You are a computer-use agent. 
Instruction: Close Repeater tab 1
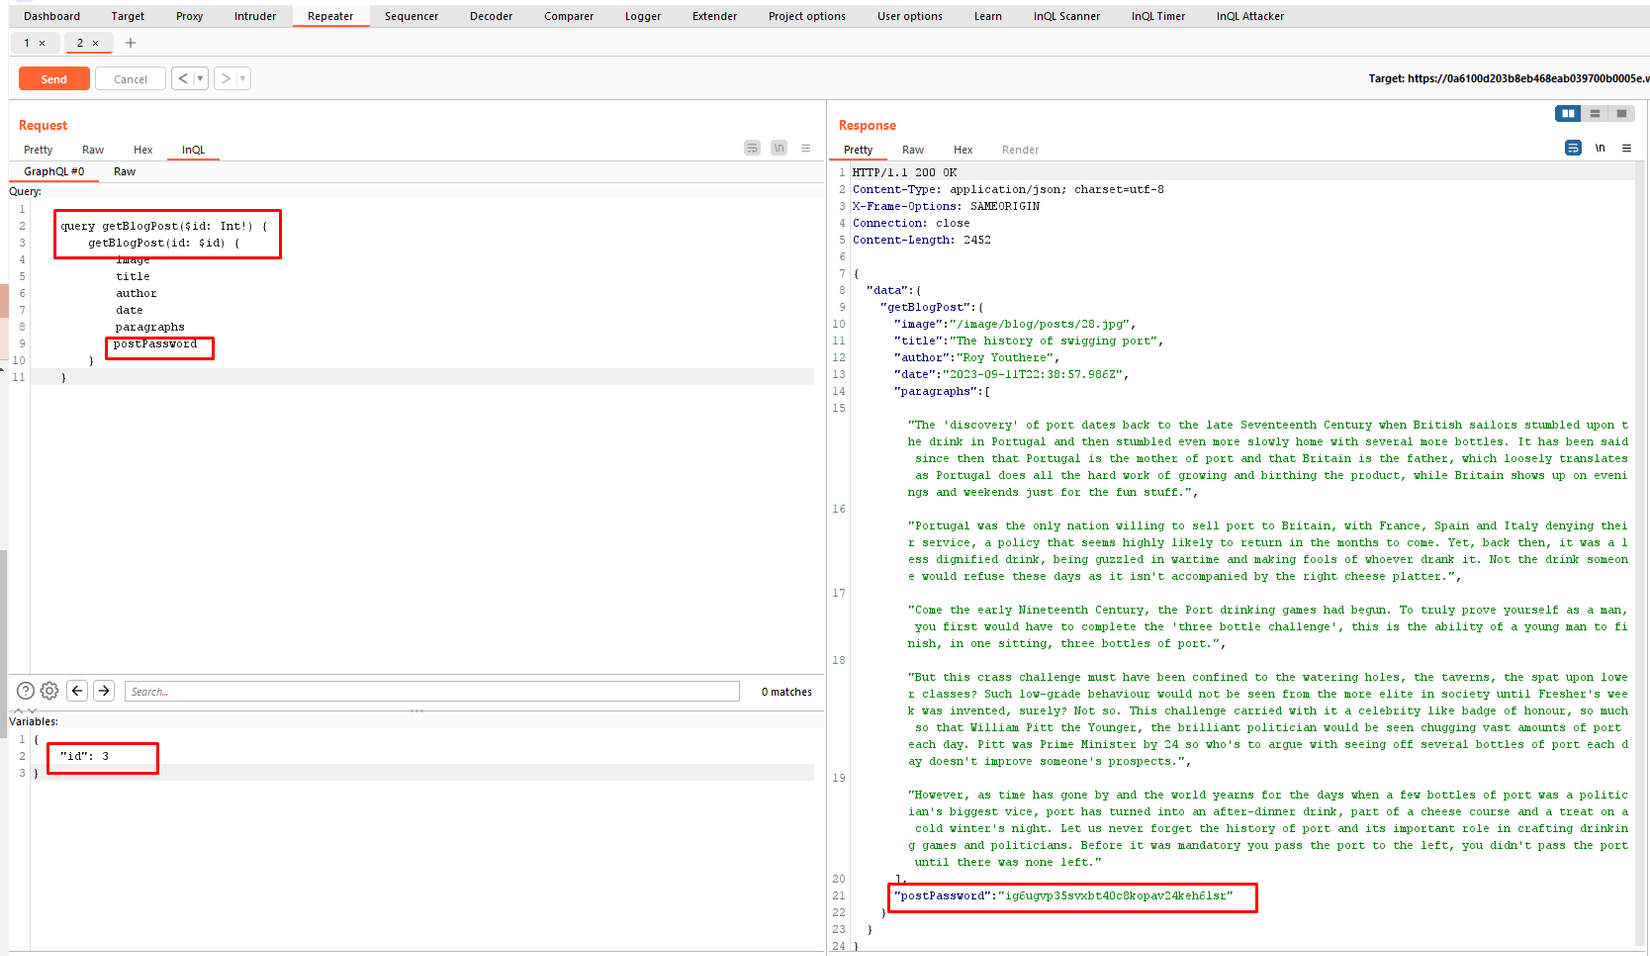[42, 43]
